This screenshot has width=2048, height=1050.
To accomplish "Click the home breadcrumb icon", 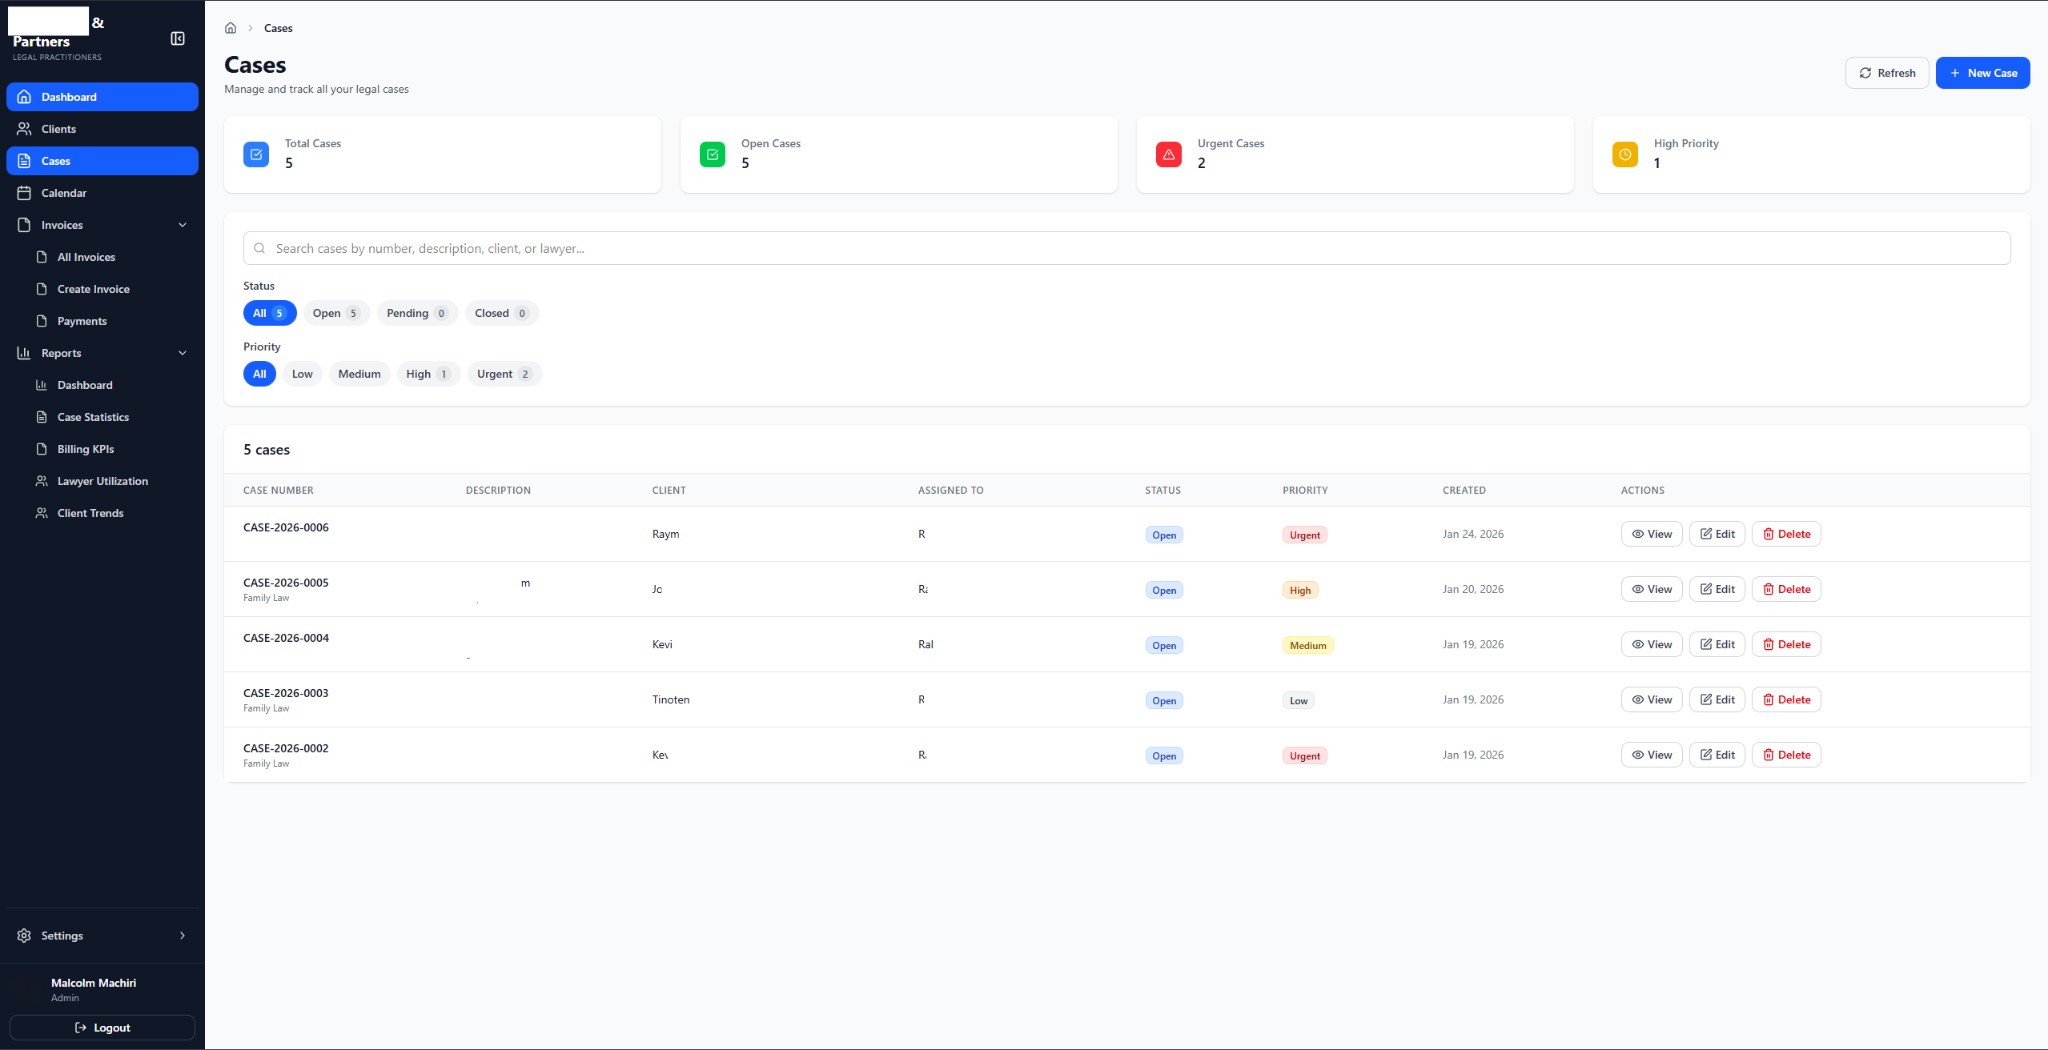I will (x=230, y=28).
